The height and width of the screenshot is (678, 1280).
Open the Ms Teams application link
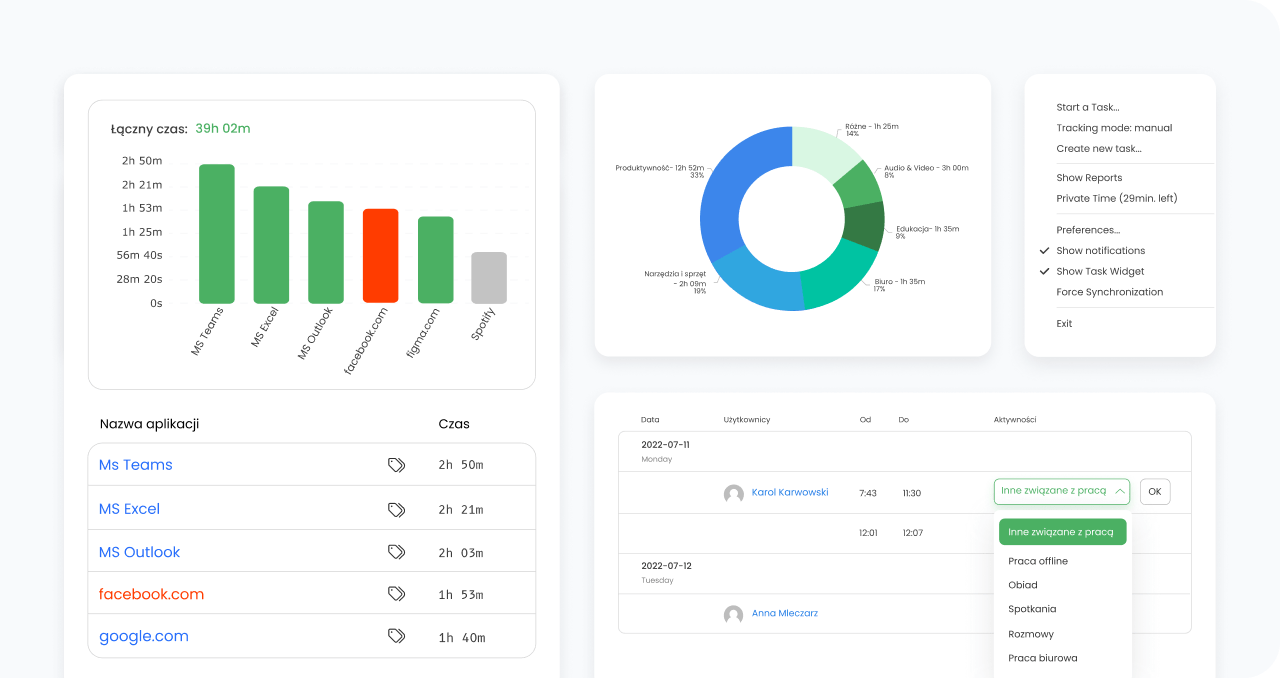[135, 465]
